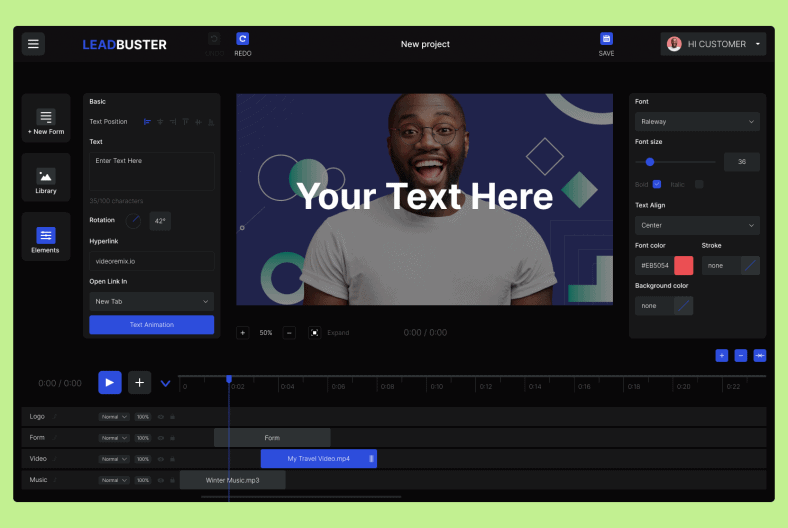Click the Redo icon
This screenshot has width=788, height=528.
[x=242, y=39]
